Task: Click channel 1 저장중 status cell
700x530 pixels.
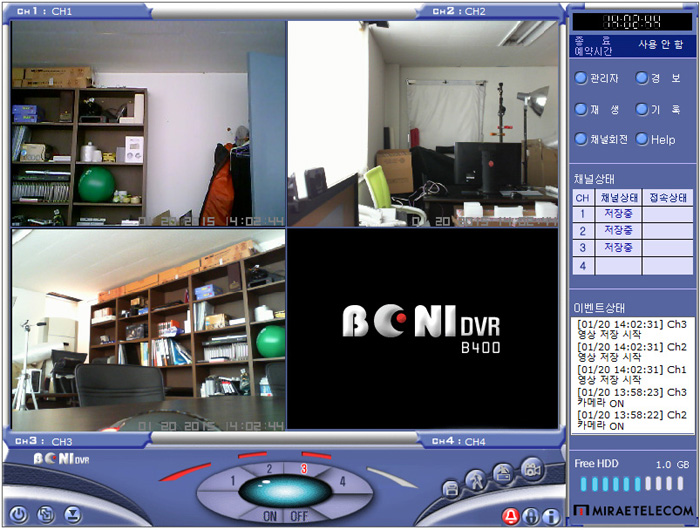Action: tap(618, 214)
